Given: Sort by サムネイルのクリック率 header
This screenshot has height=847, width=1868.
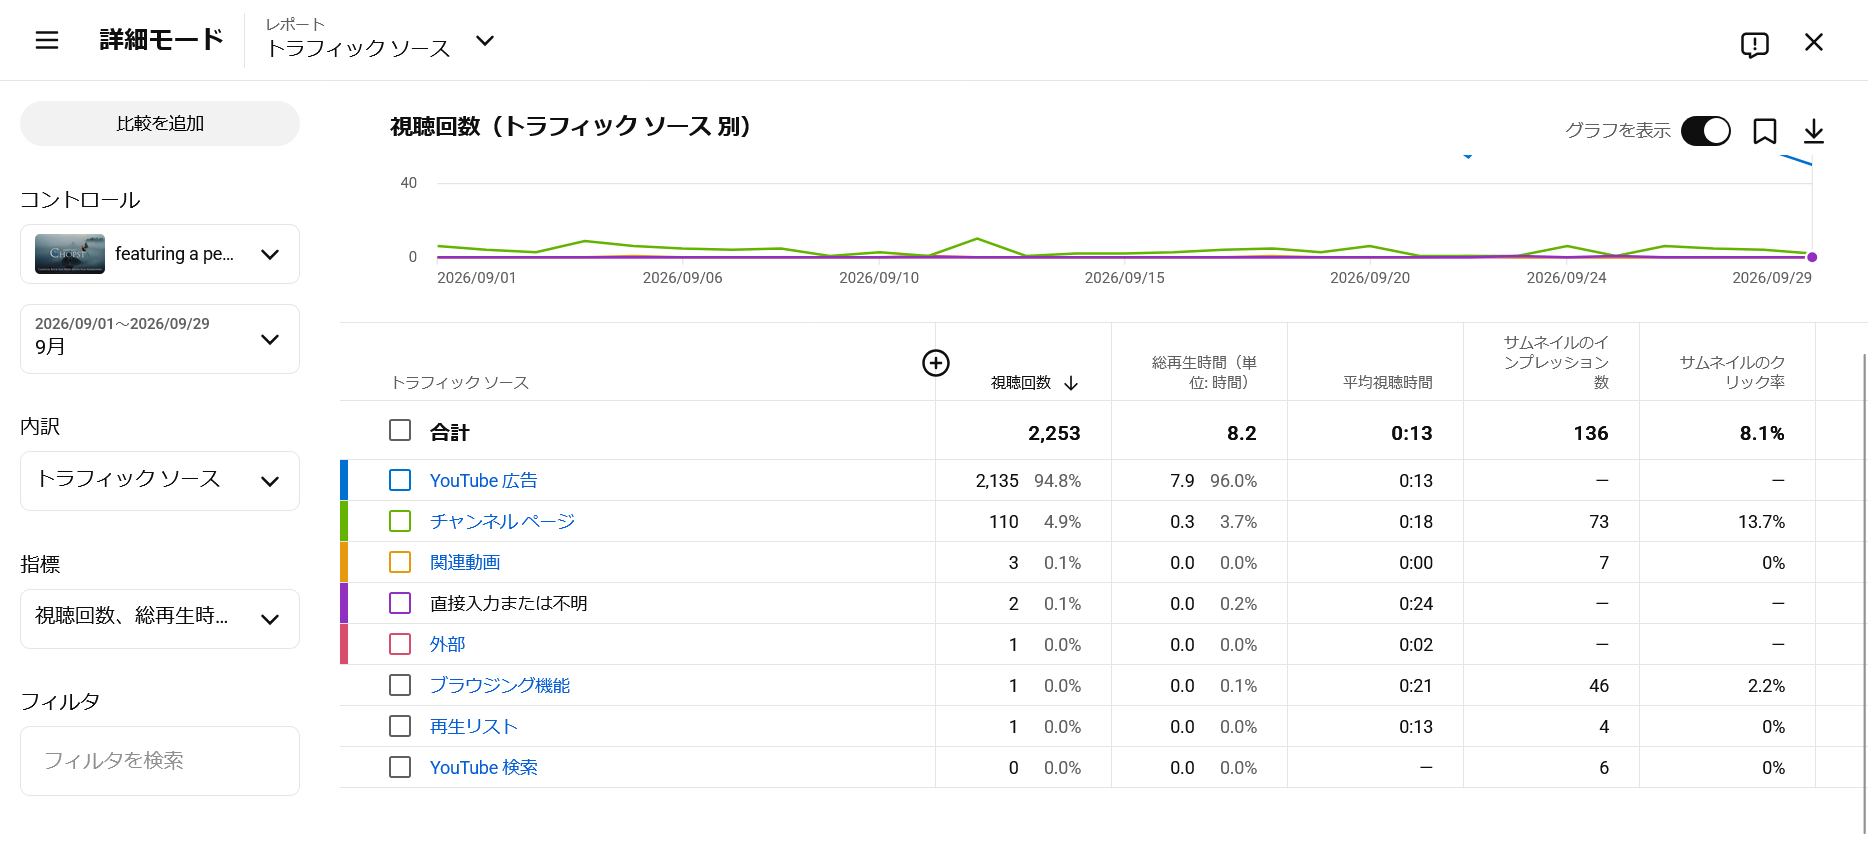Looking at the screenshot, I should pyautogui.click(x=1732, y=372).
